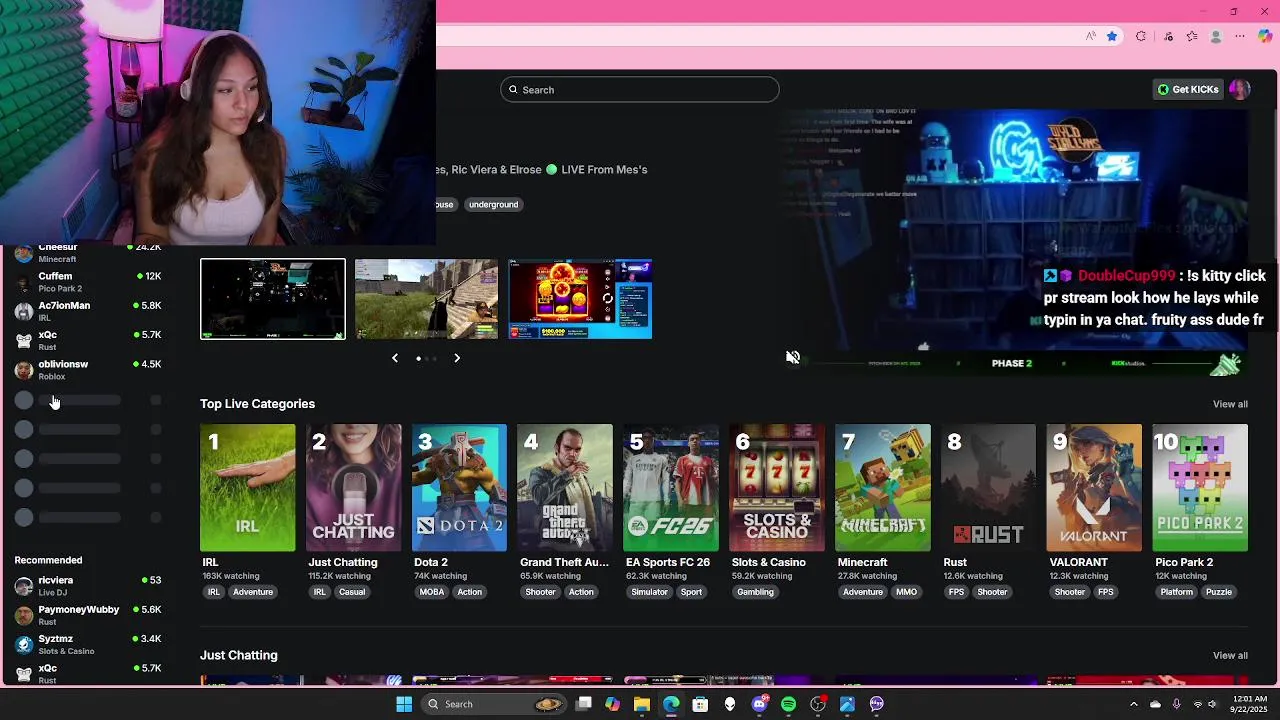Unmute the featured stream with the speaker icon
This screenshot has width=1280, height=720.
click(793, 357)
